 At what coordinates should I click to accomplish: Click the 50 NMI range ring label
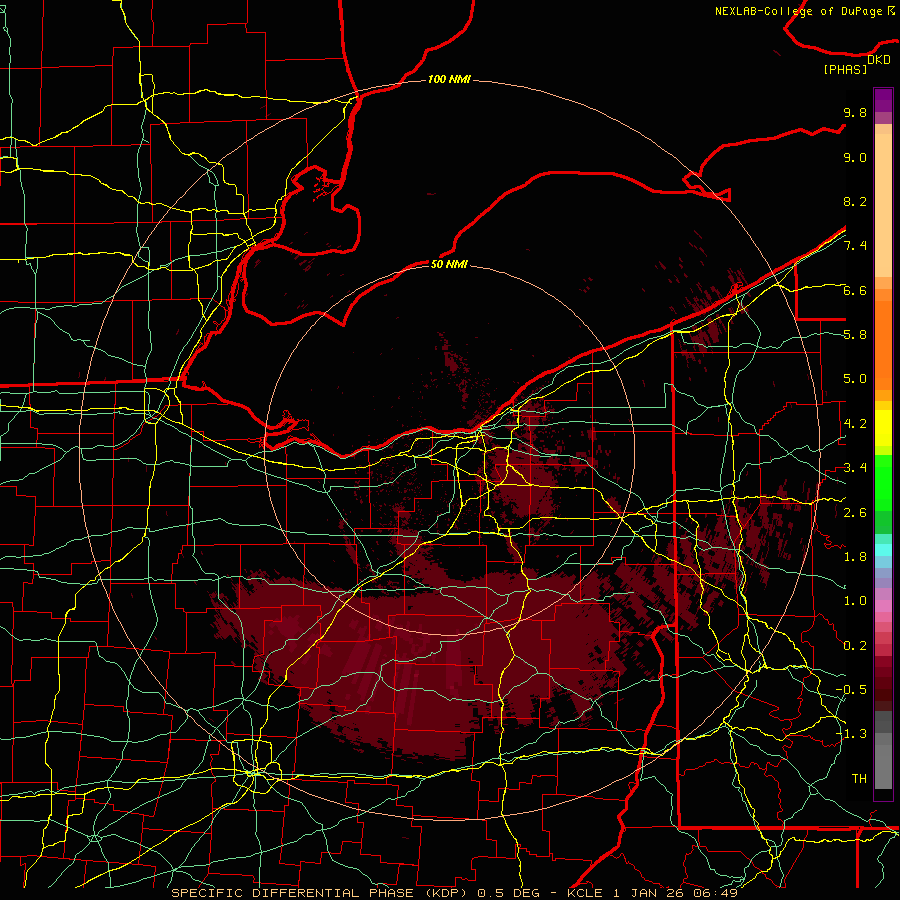[449, 264]
